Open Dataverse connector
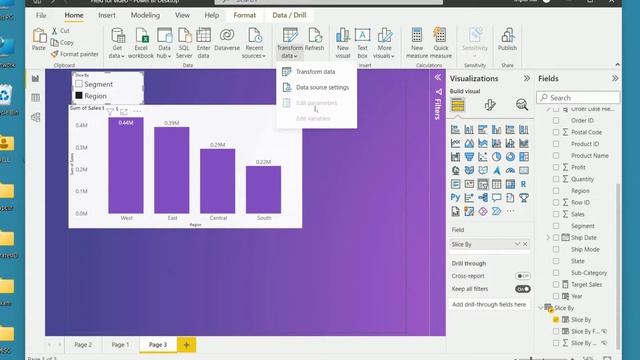The image size is (640, 360). point(227,40)
